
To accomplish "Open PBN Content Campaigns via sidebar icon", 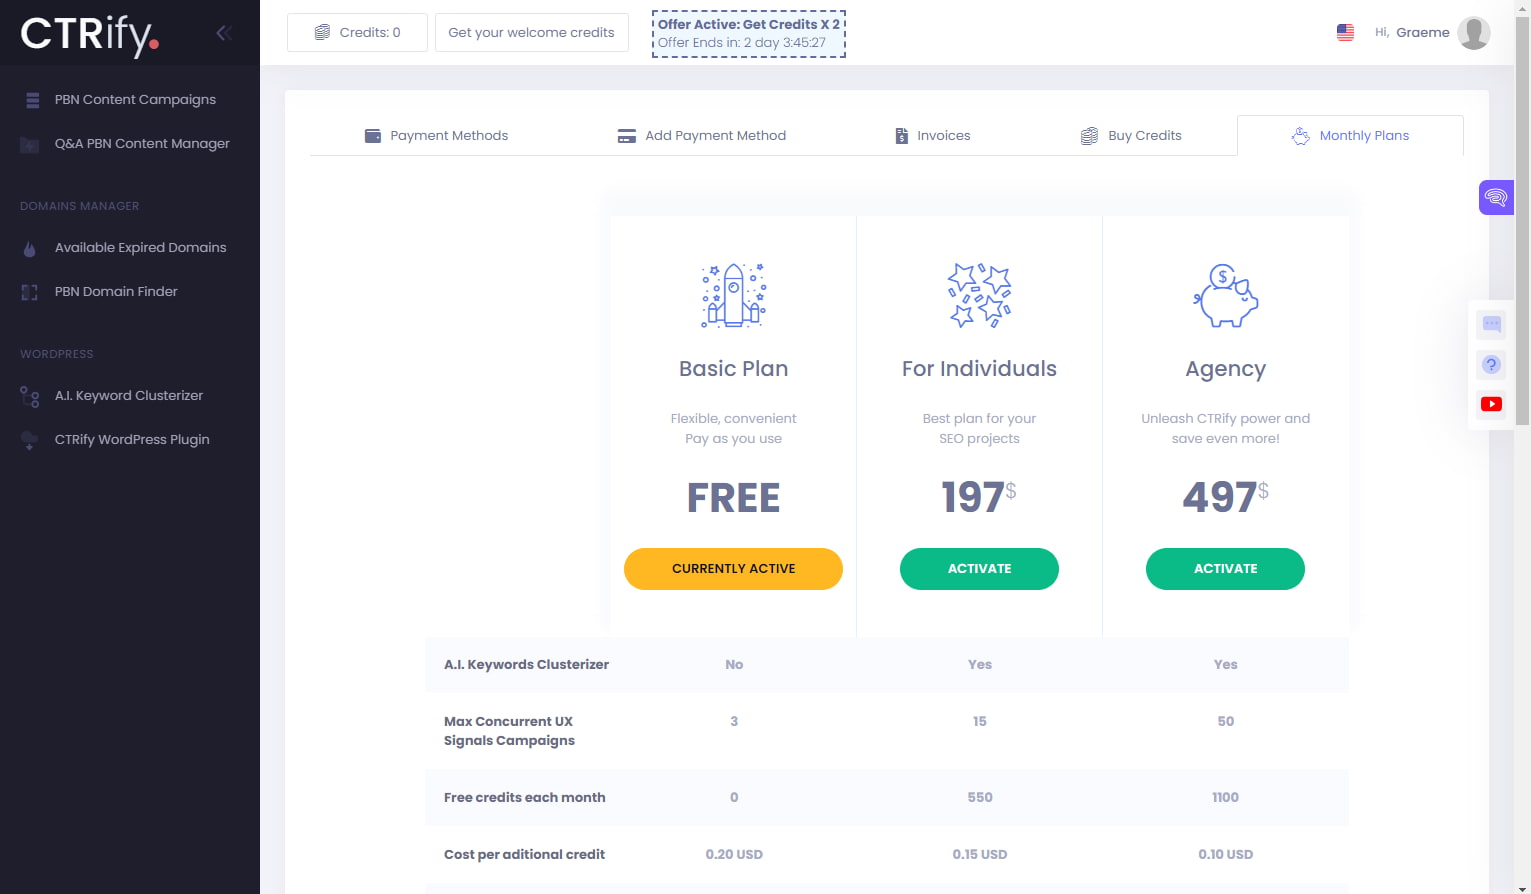I will [32, 99].
